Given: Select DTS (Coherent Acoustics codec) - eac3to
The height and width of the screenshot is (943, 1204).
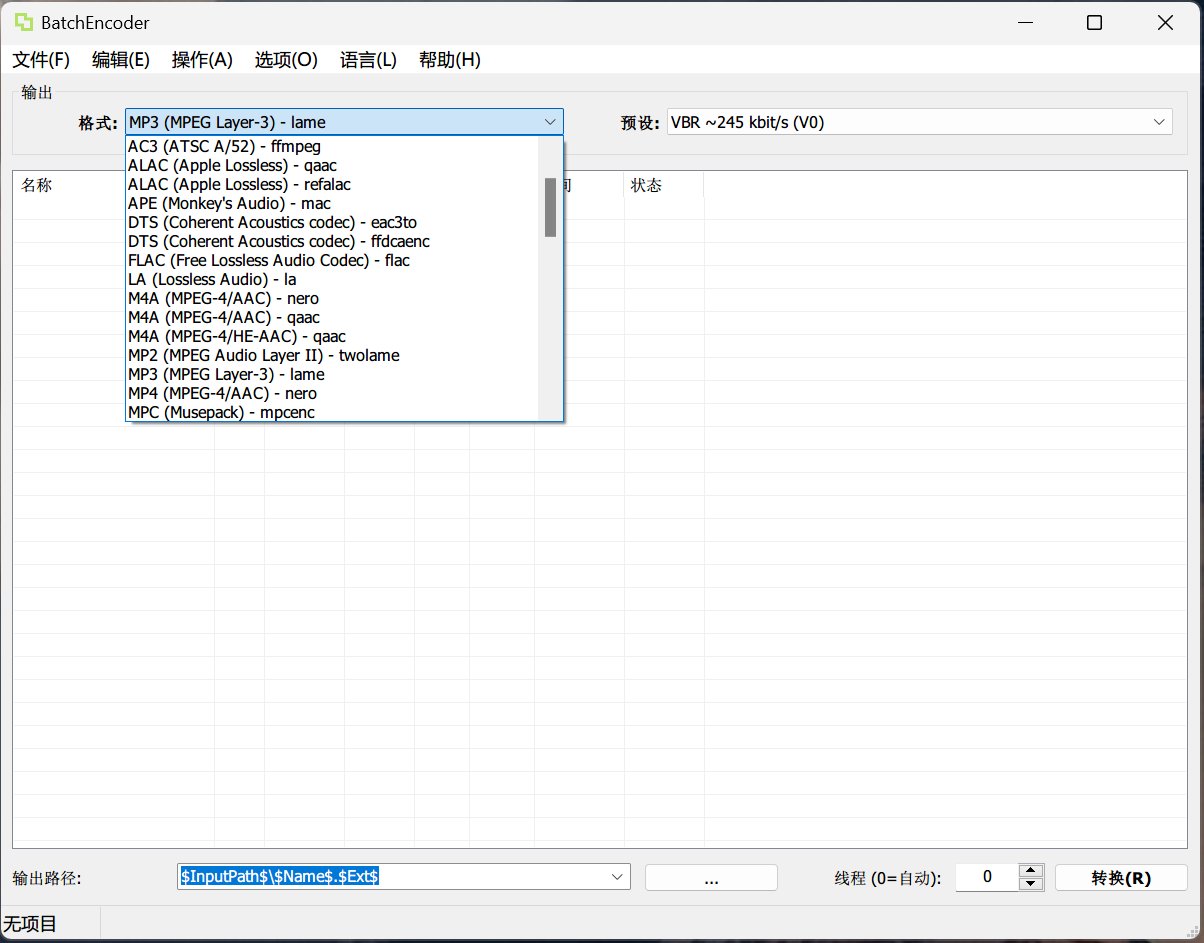Looking at the screenshot, I should (332, 223).
